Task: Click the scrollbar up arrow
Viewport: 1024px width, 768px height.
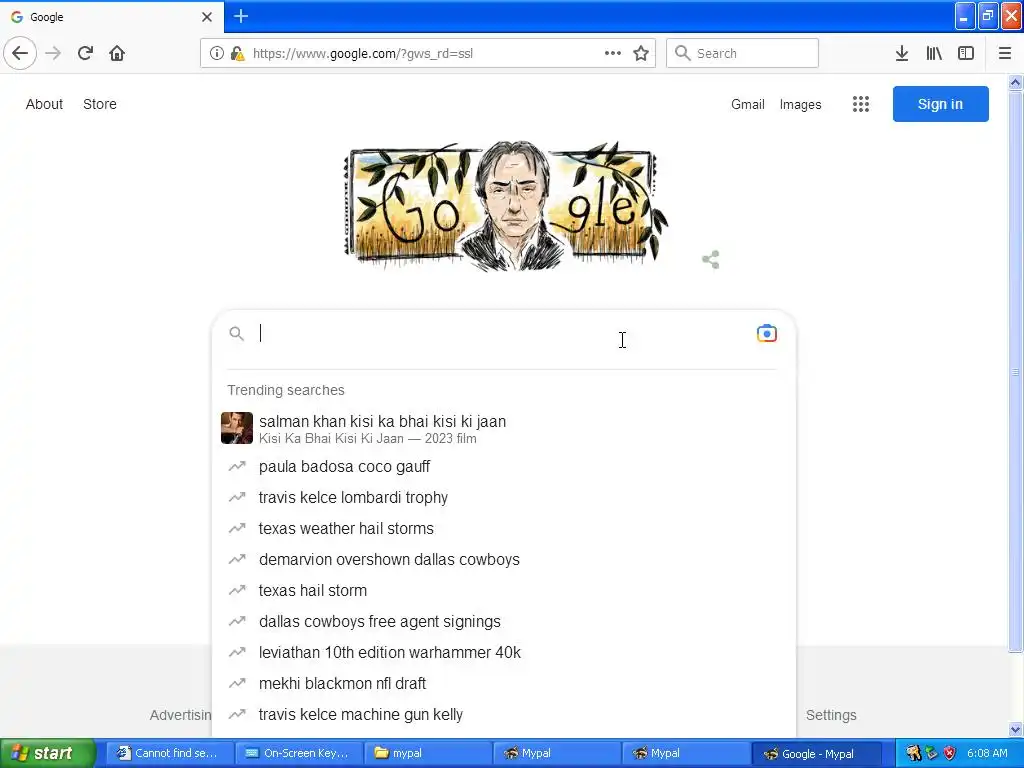Action: coord(1016,82)
